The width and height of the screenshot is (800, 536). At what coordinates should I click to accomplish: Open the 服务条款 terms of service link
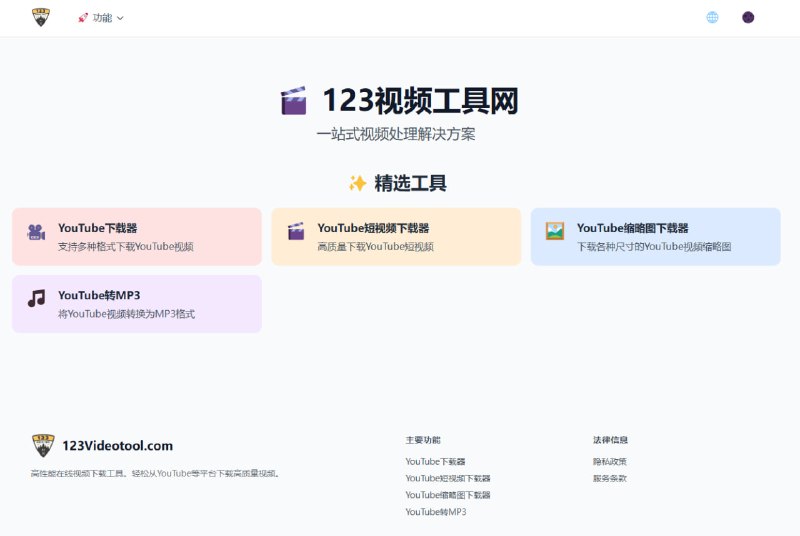[610, 479]
